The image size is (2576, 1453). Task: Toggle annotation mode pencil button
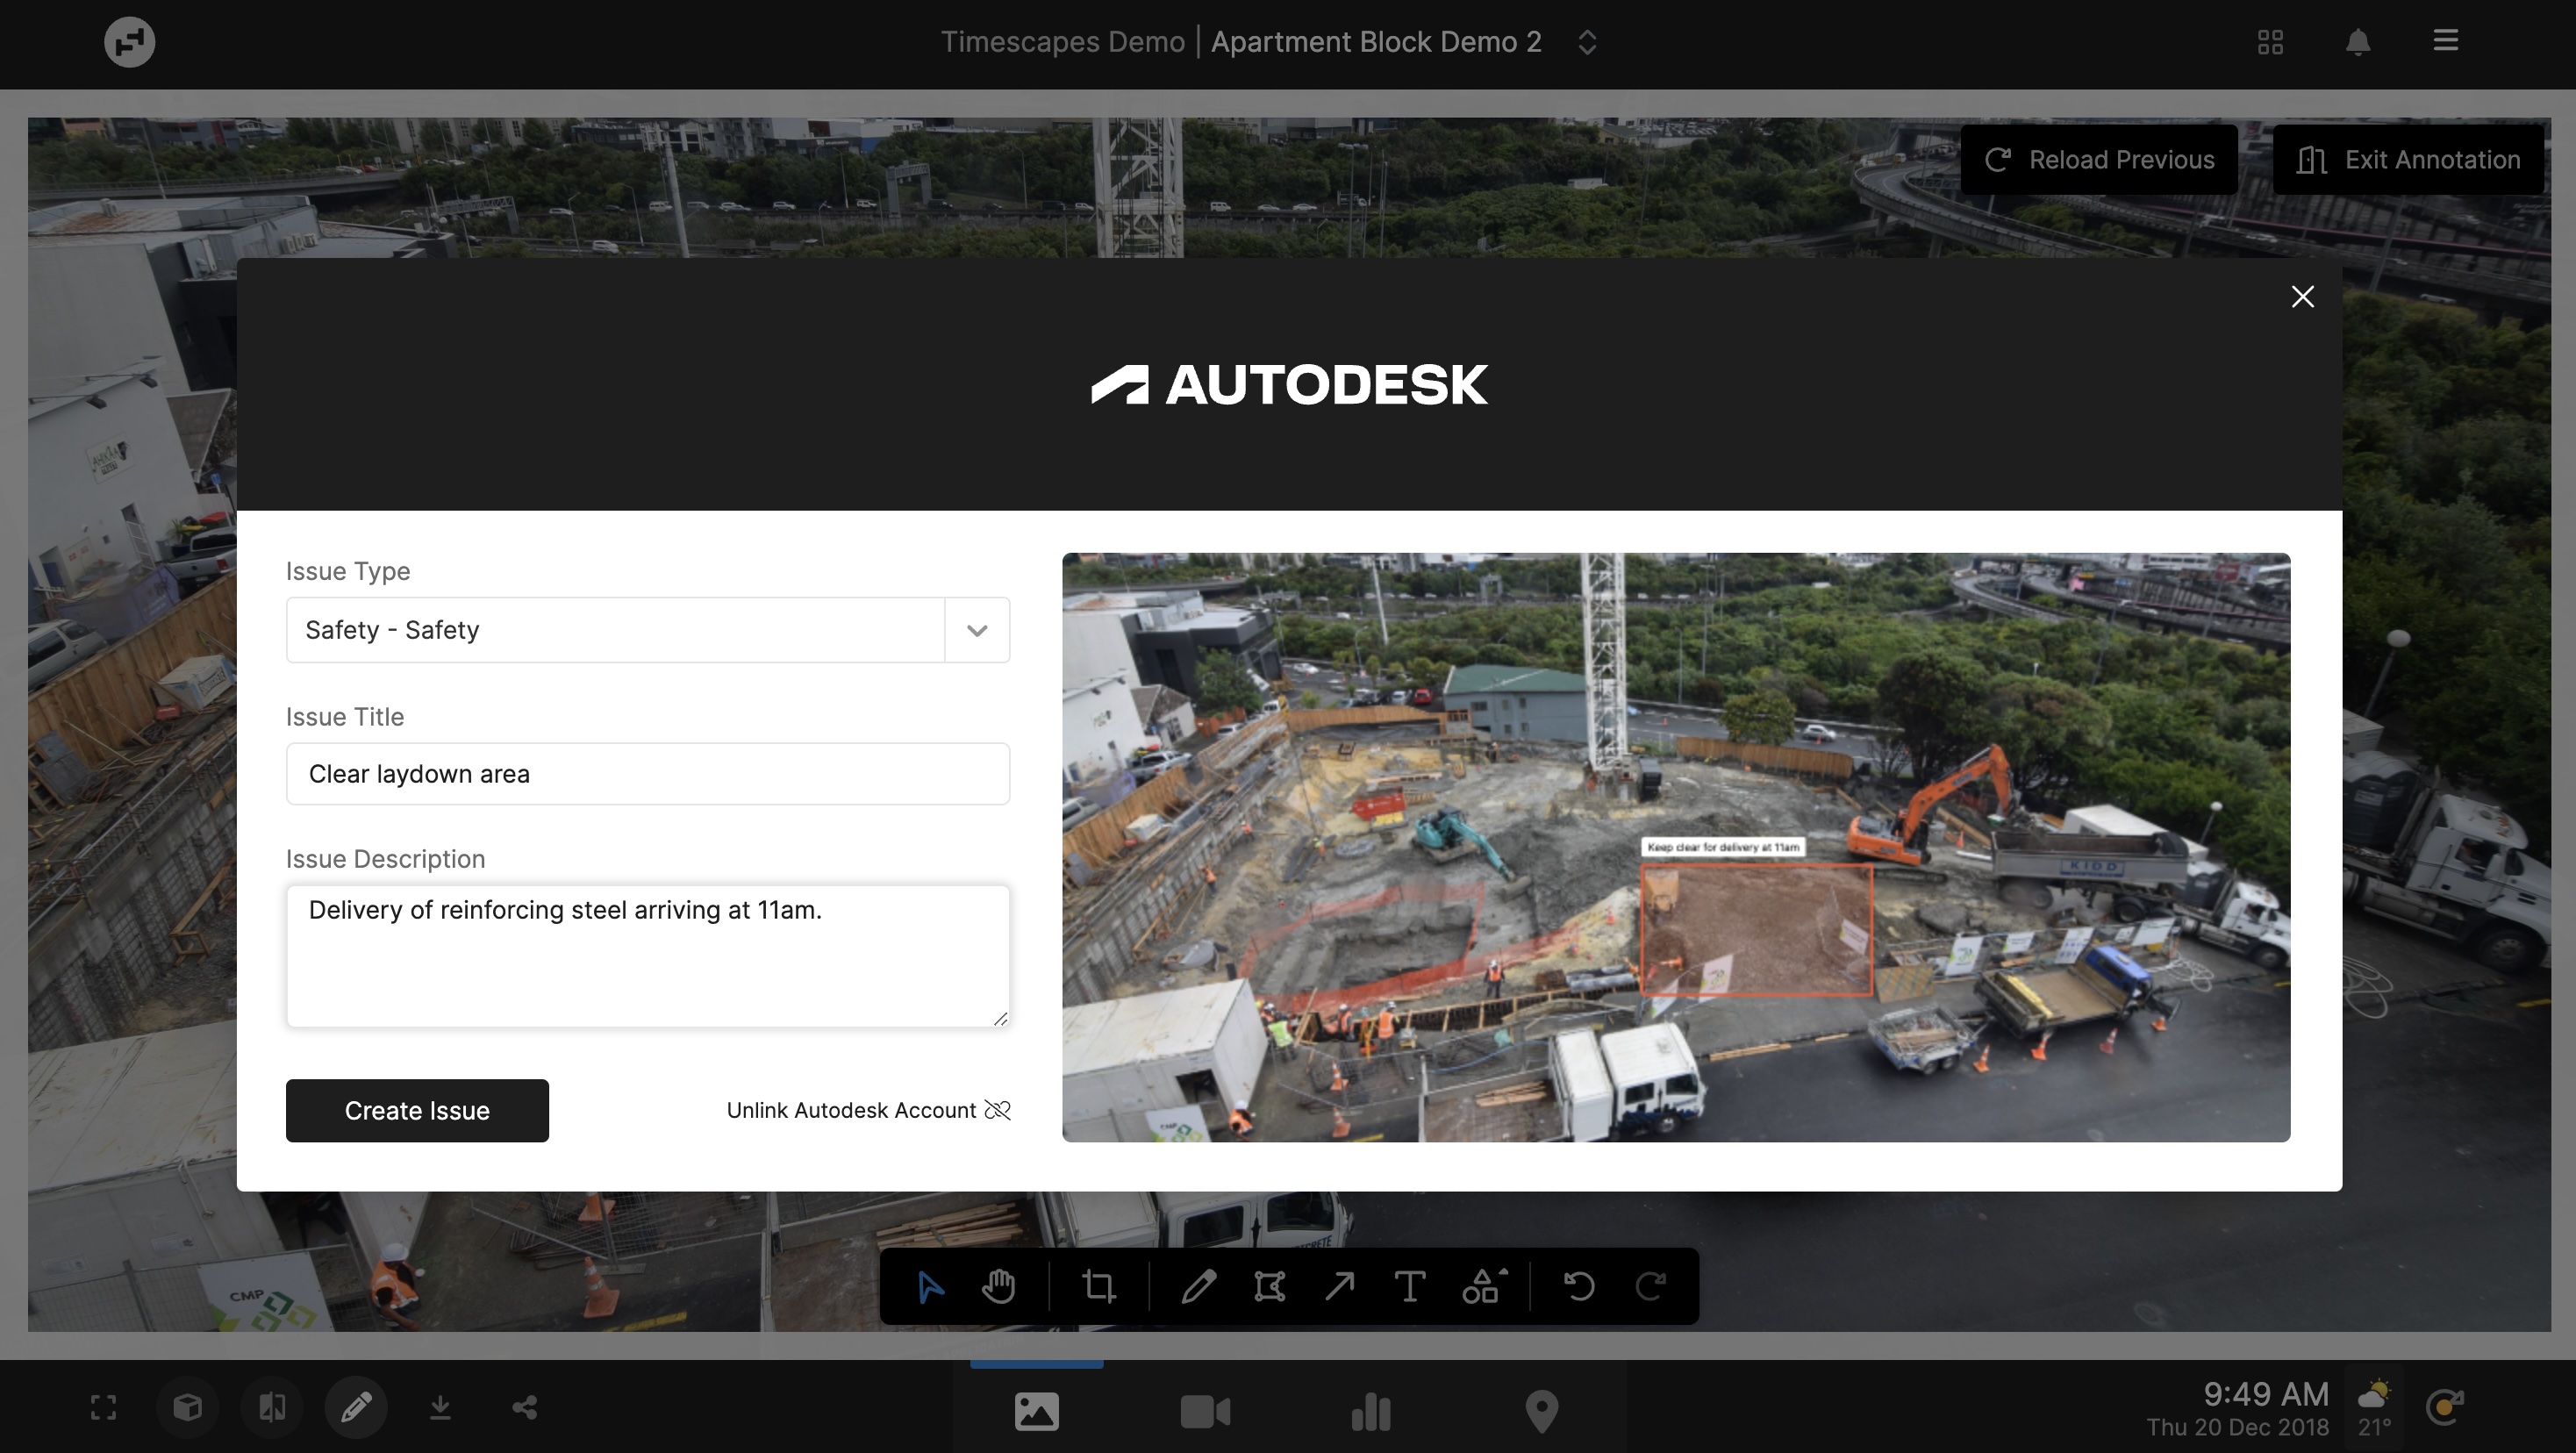click(x=356, y=1408)
